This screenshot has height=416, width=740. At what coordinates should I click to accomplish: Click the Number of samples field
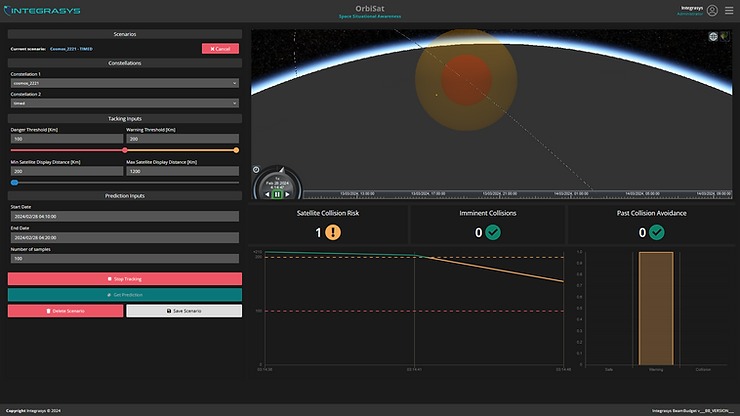[x=125, y=258]
